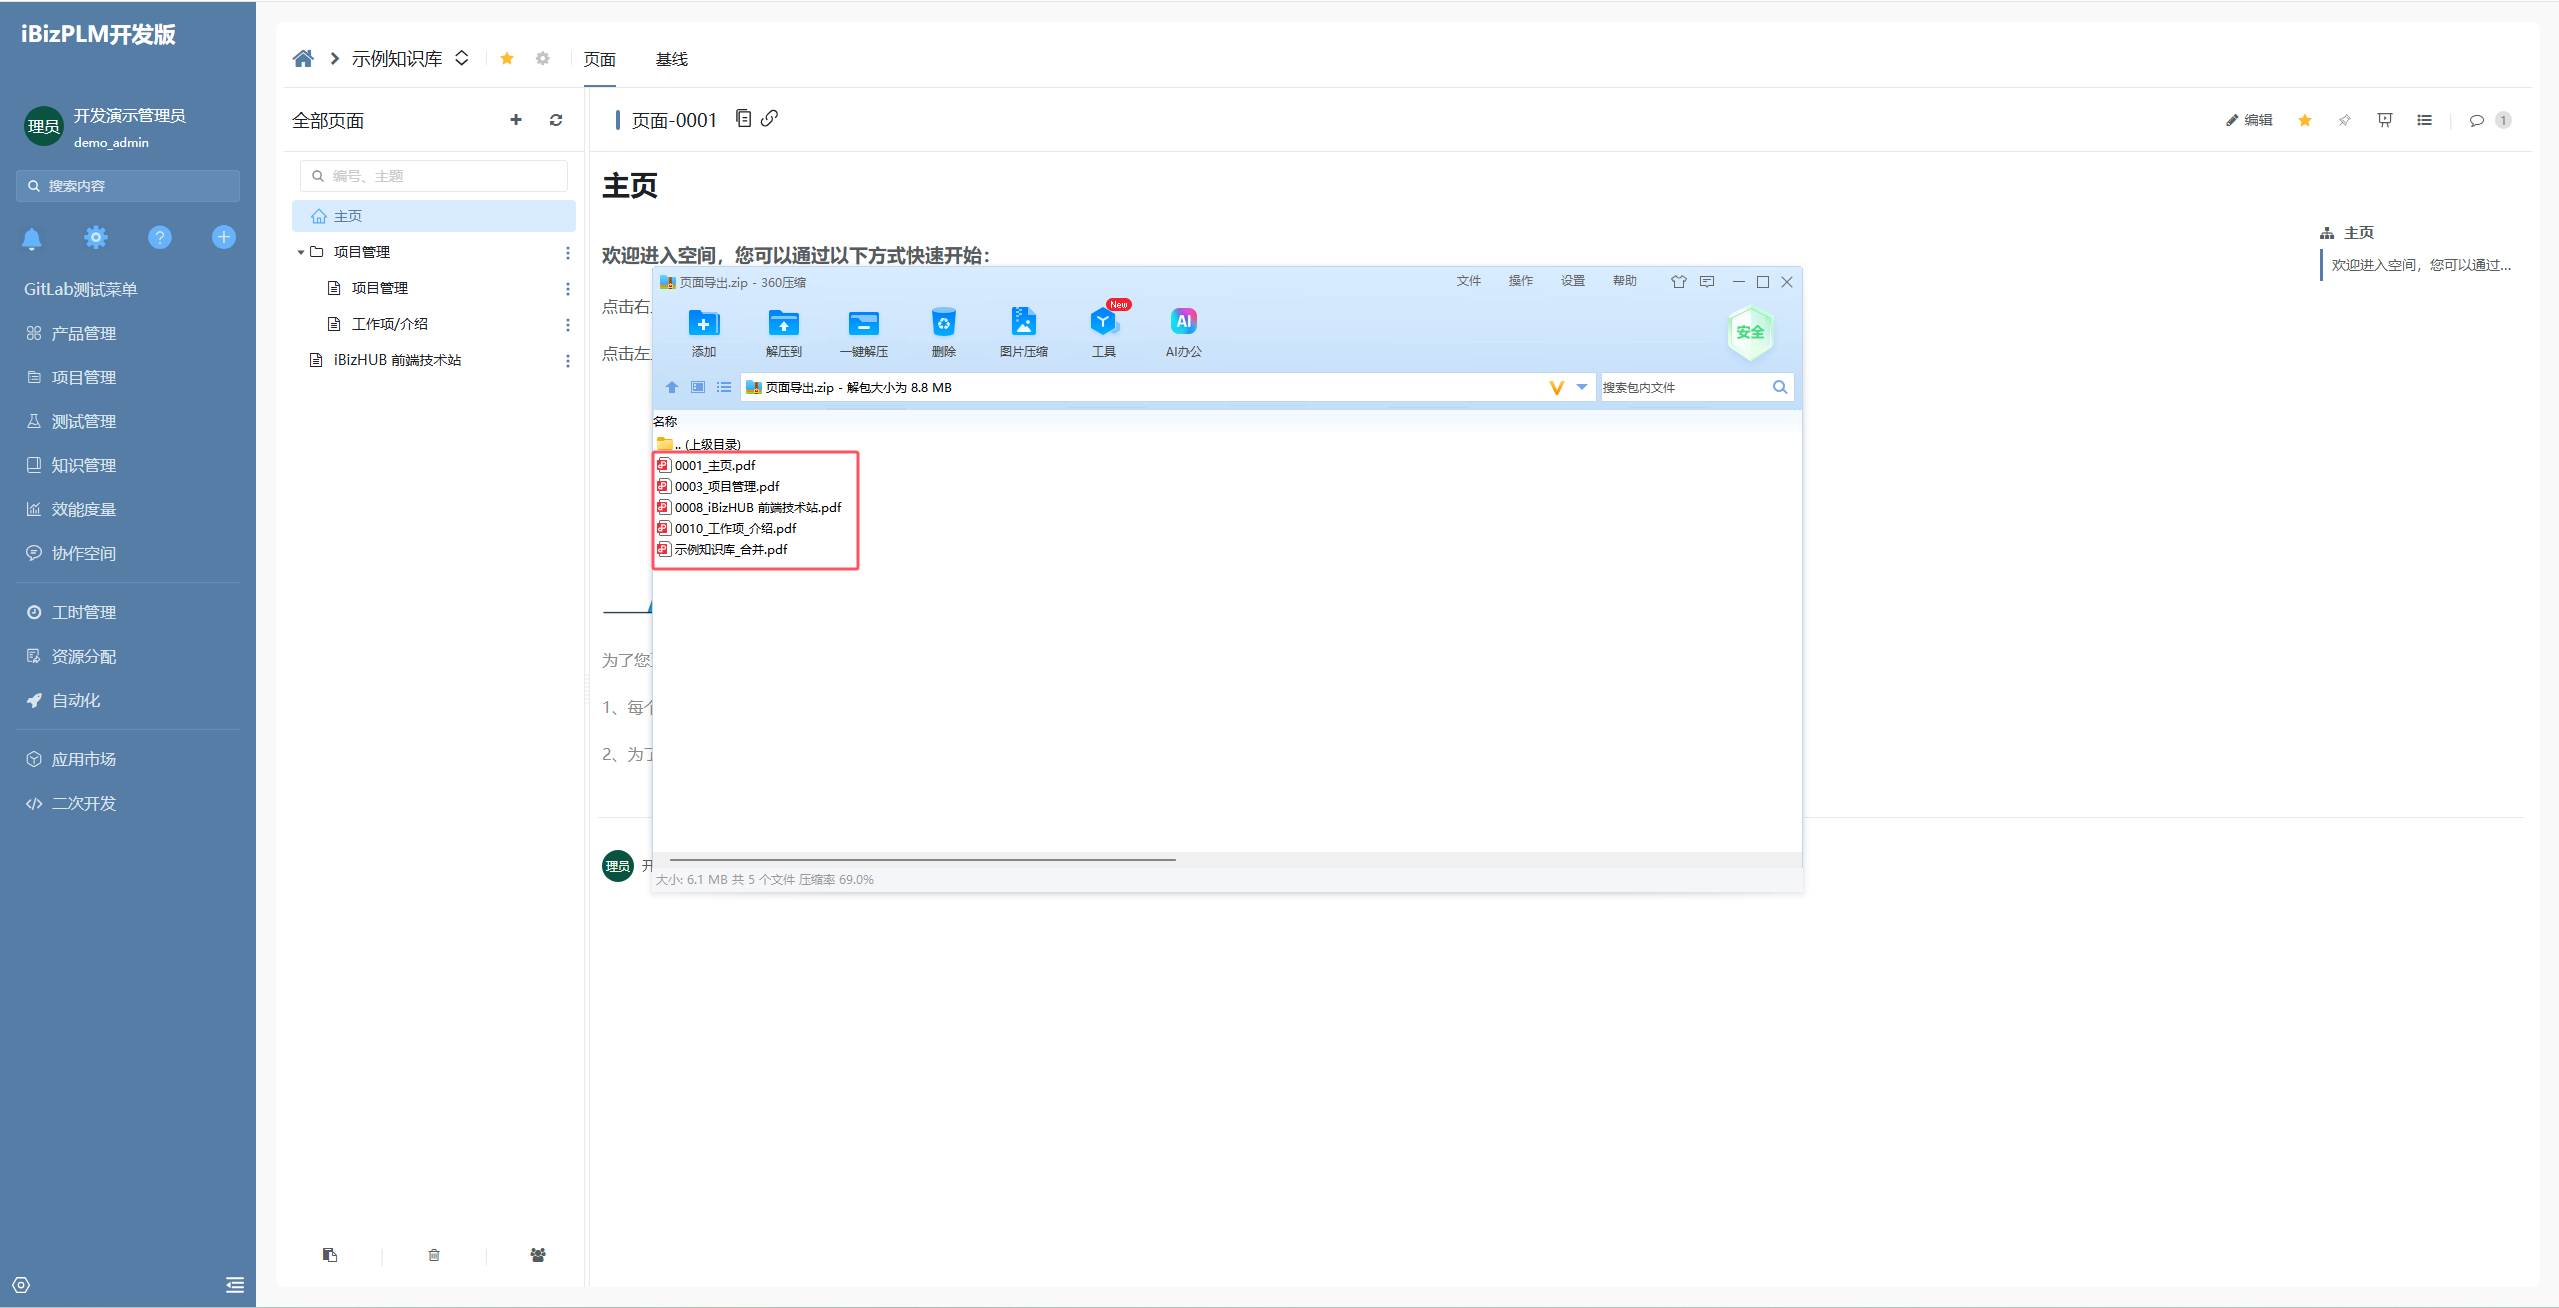Click the 编辑 edit button
The image size is (2559, 1308).
click(2249, 120)
